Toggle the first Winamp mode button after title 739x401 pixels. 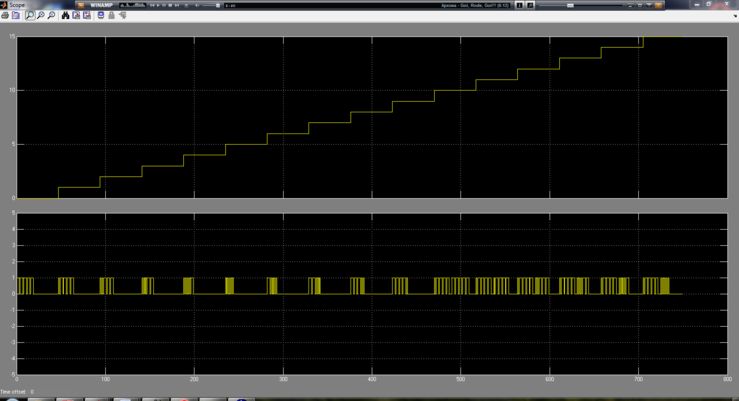[519, 5]
